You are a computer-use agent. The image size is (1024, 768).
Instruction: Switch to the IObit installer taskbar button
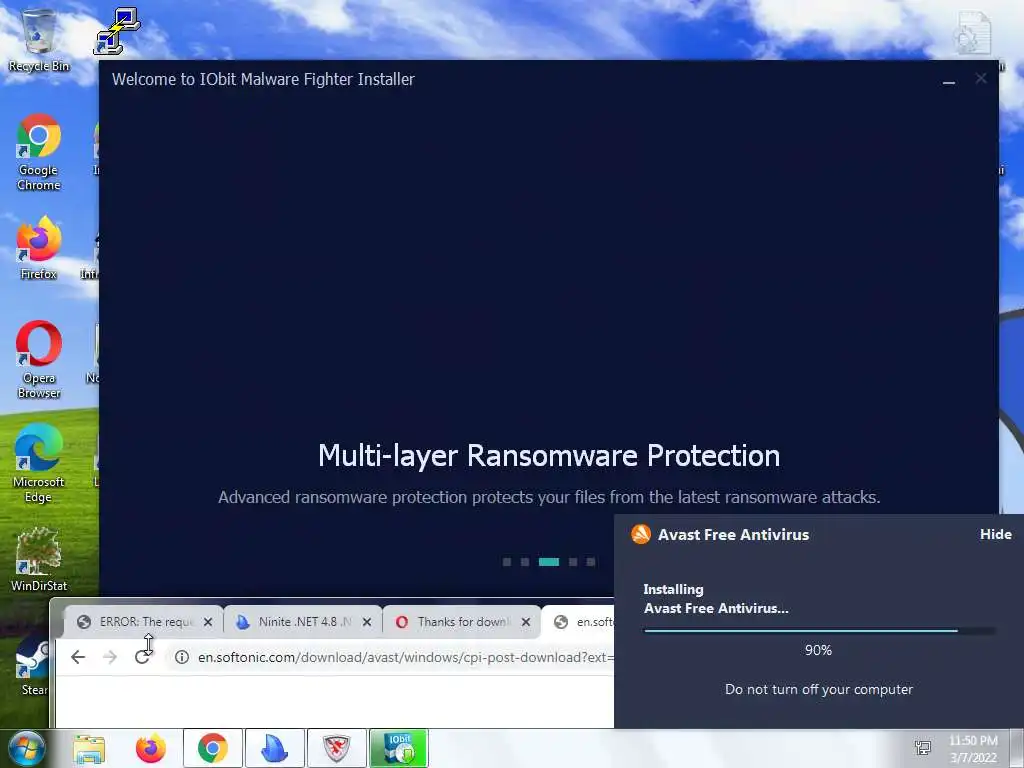click(398, 748)
